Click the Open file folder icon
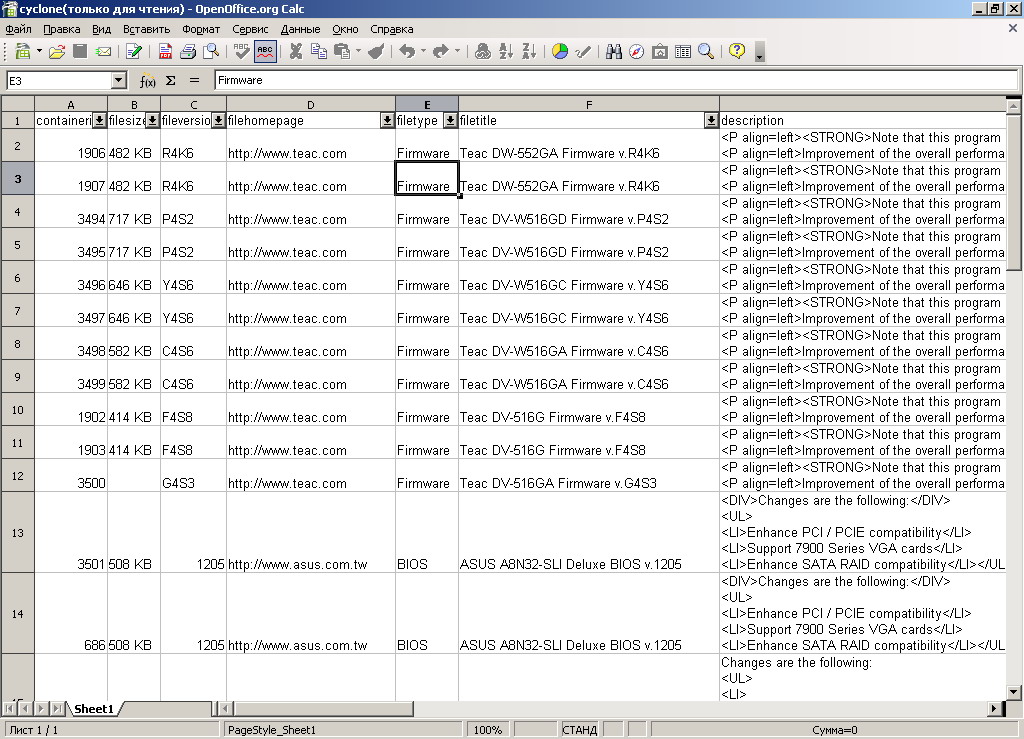1024x739 pixels. coord(57,51)
